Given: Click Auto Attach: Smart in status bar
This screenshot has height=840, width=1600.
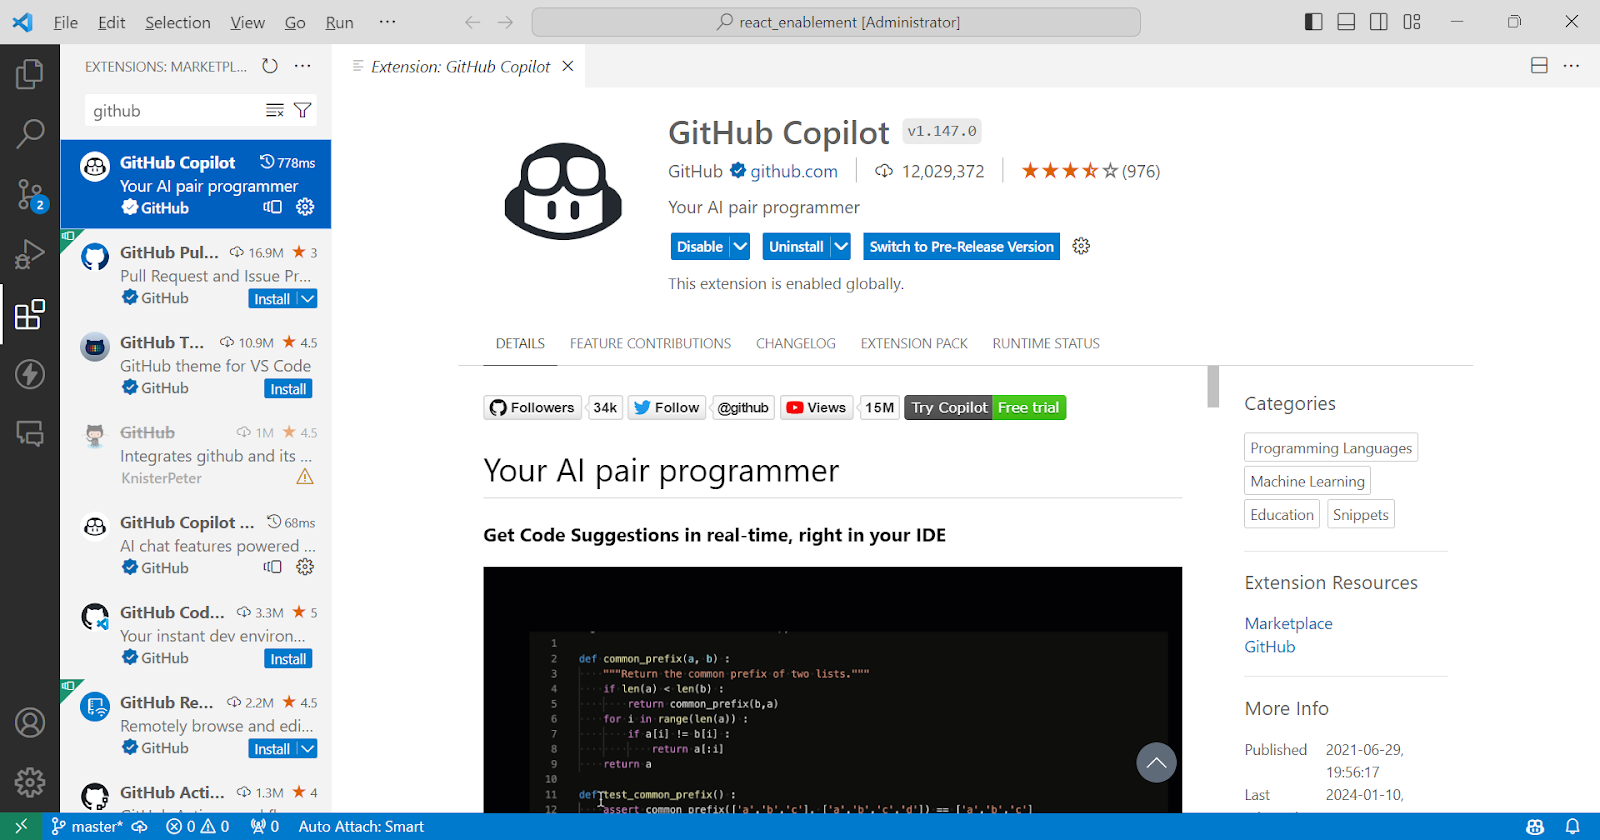Looking at the screenshot, I should coord(361,826).
